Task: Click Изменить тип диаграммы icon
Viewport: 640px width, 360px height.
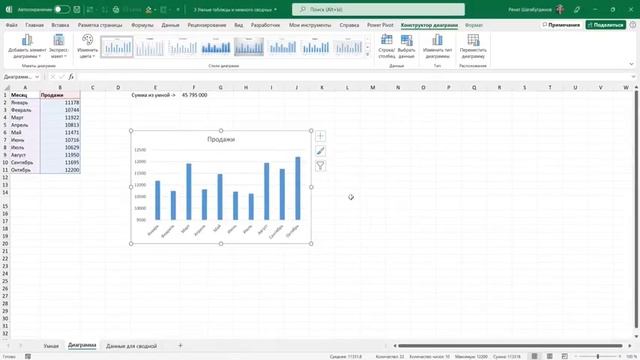Action: pyautogui.click(x=437, y=46)
